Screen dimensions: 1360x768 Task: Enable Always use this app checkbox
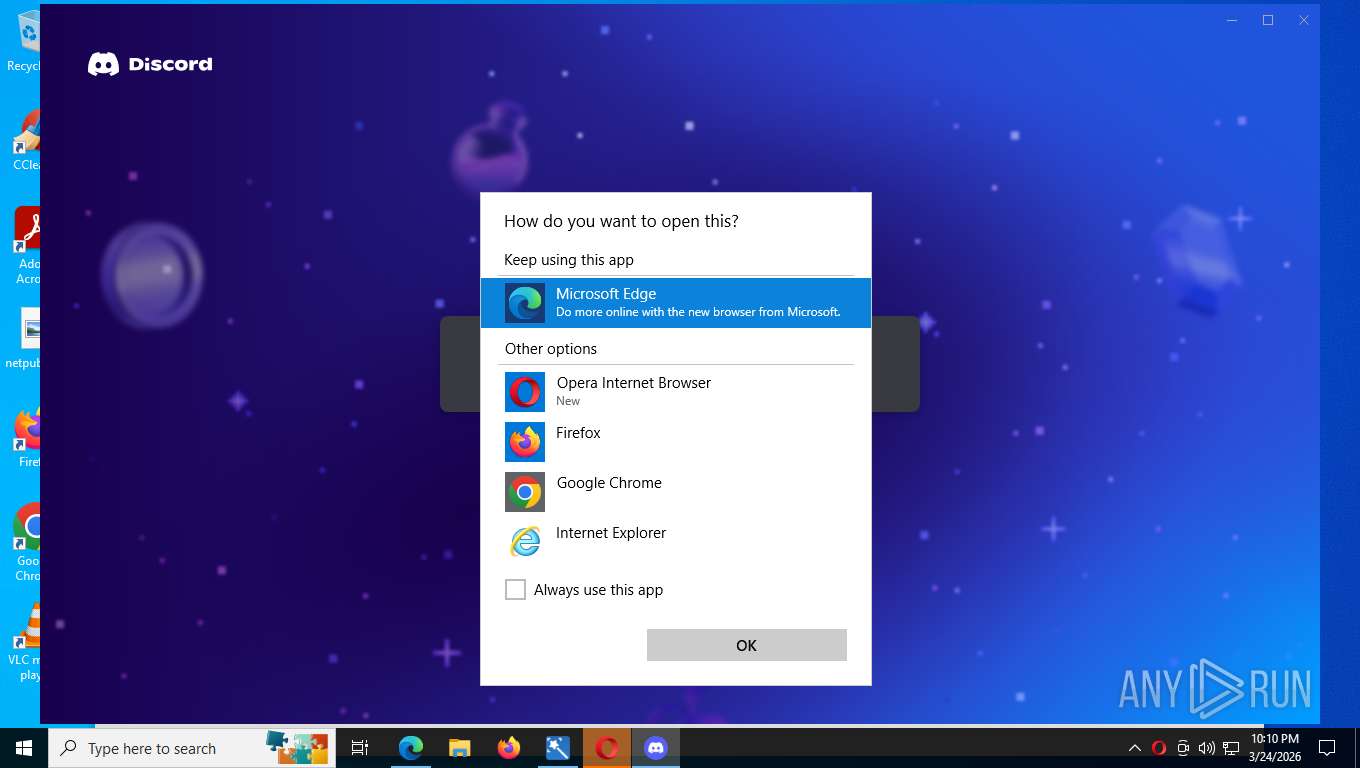pos(515,590)
